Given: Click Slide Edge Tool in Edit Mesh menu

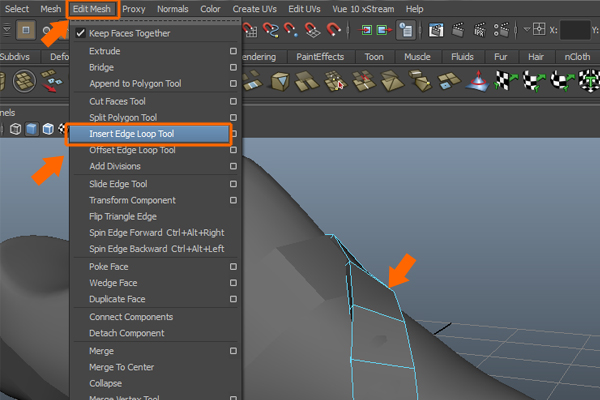Looking at the screenshot, I should 118,184.
